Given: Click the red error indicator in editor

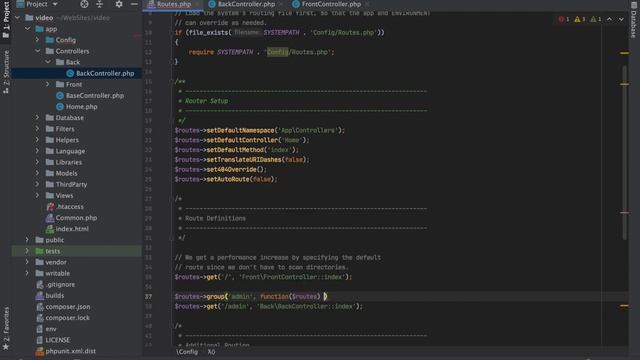Looking at the screenshot, I should (x=564, y=19).
